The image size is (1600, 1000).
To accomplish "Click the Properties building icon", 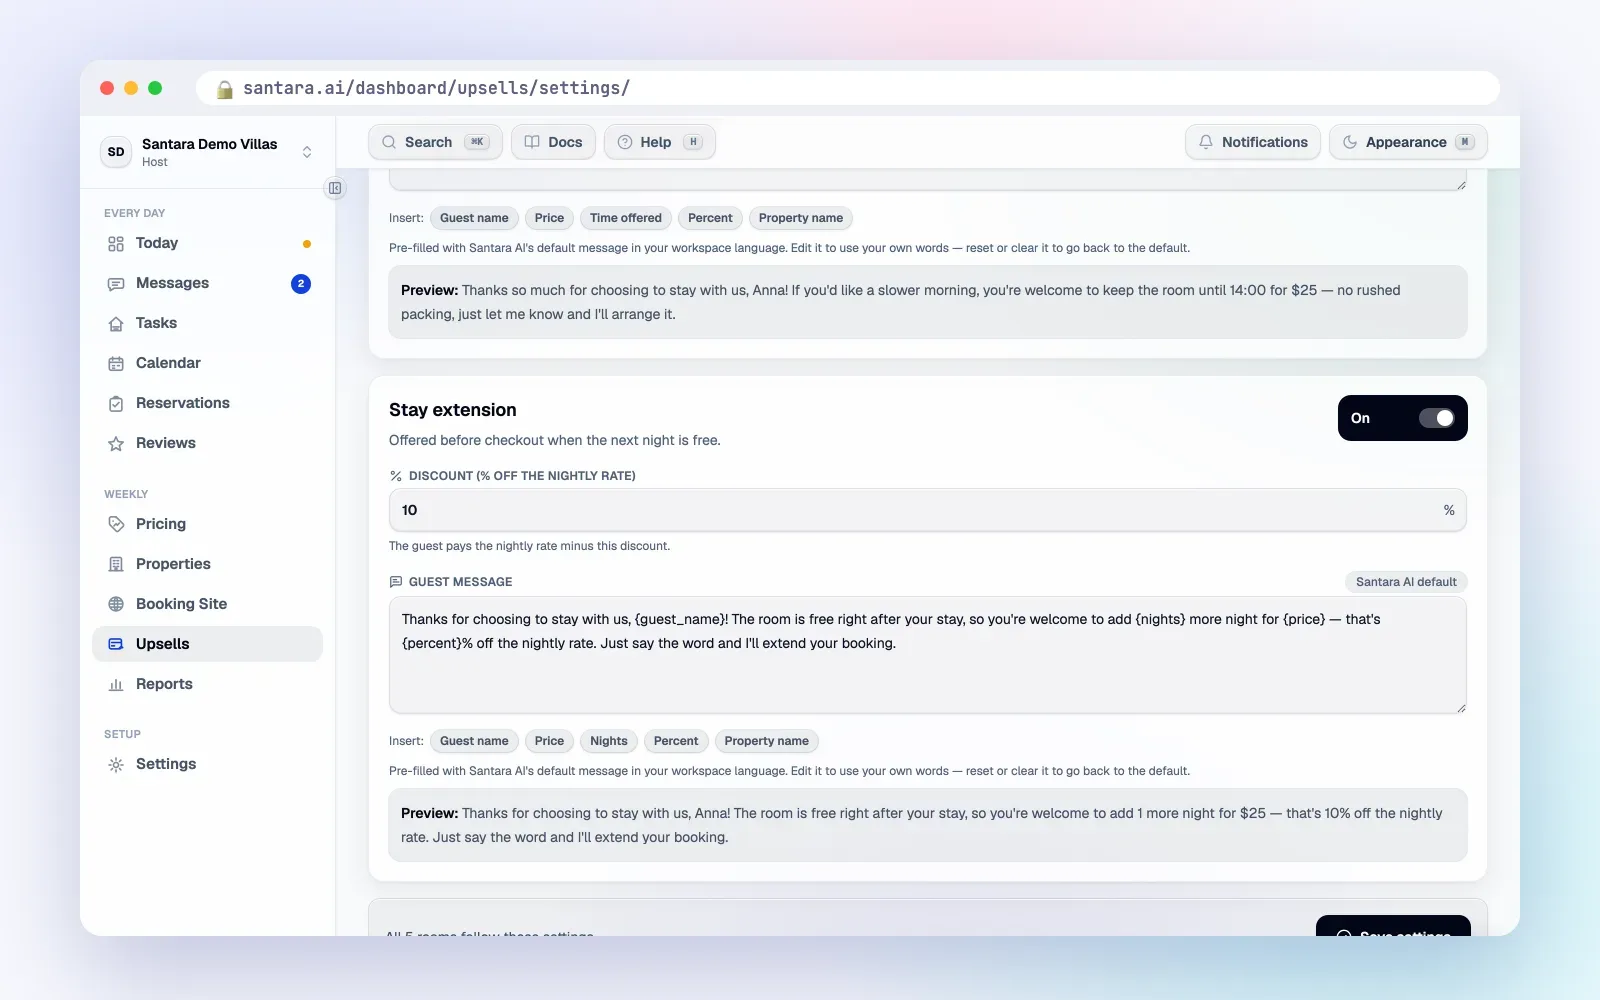I will click(116, 564).
